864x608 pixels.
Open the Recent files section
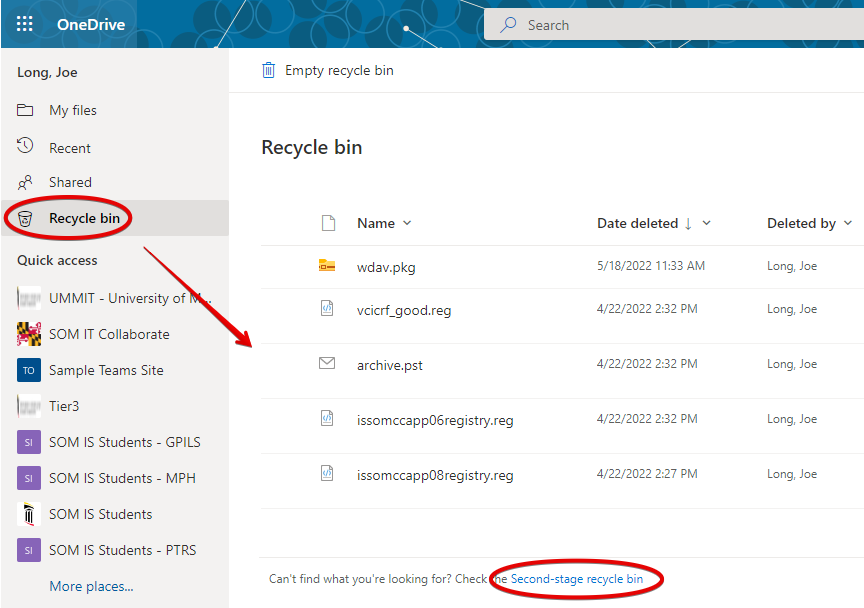pos(70,148)
